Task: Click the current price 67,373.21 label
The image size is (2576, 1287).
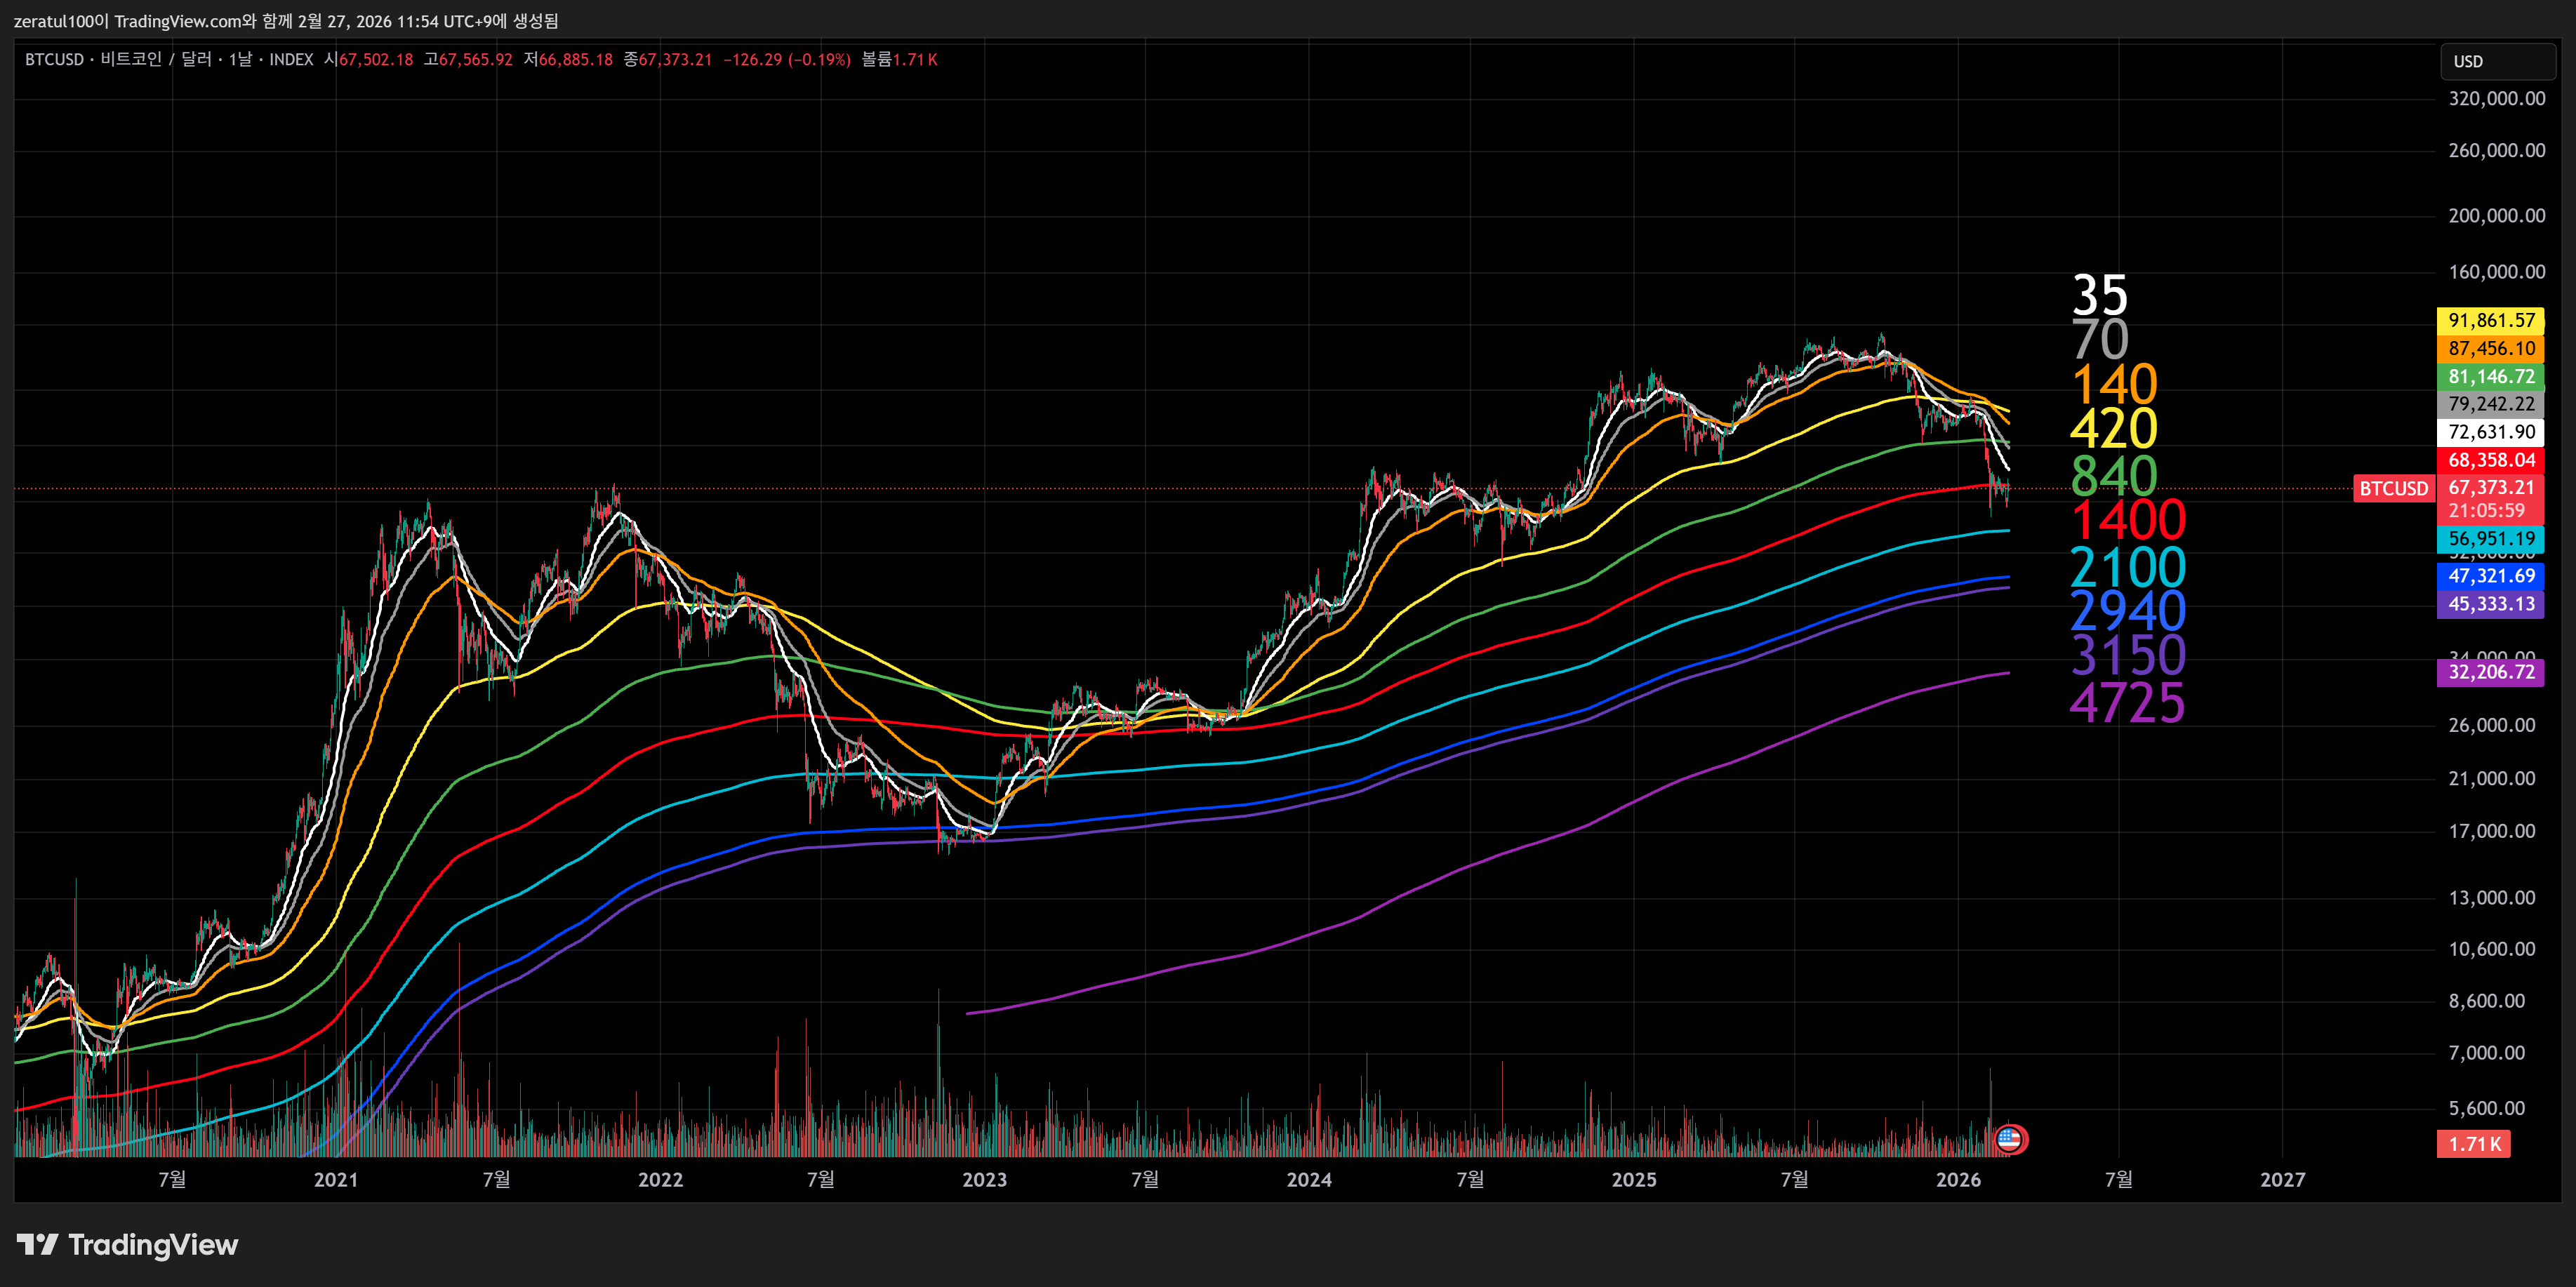Action: (x=2490, y=487)
